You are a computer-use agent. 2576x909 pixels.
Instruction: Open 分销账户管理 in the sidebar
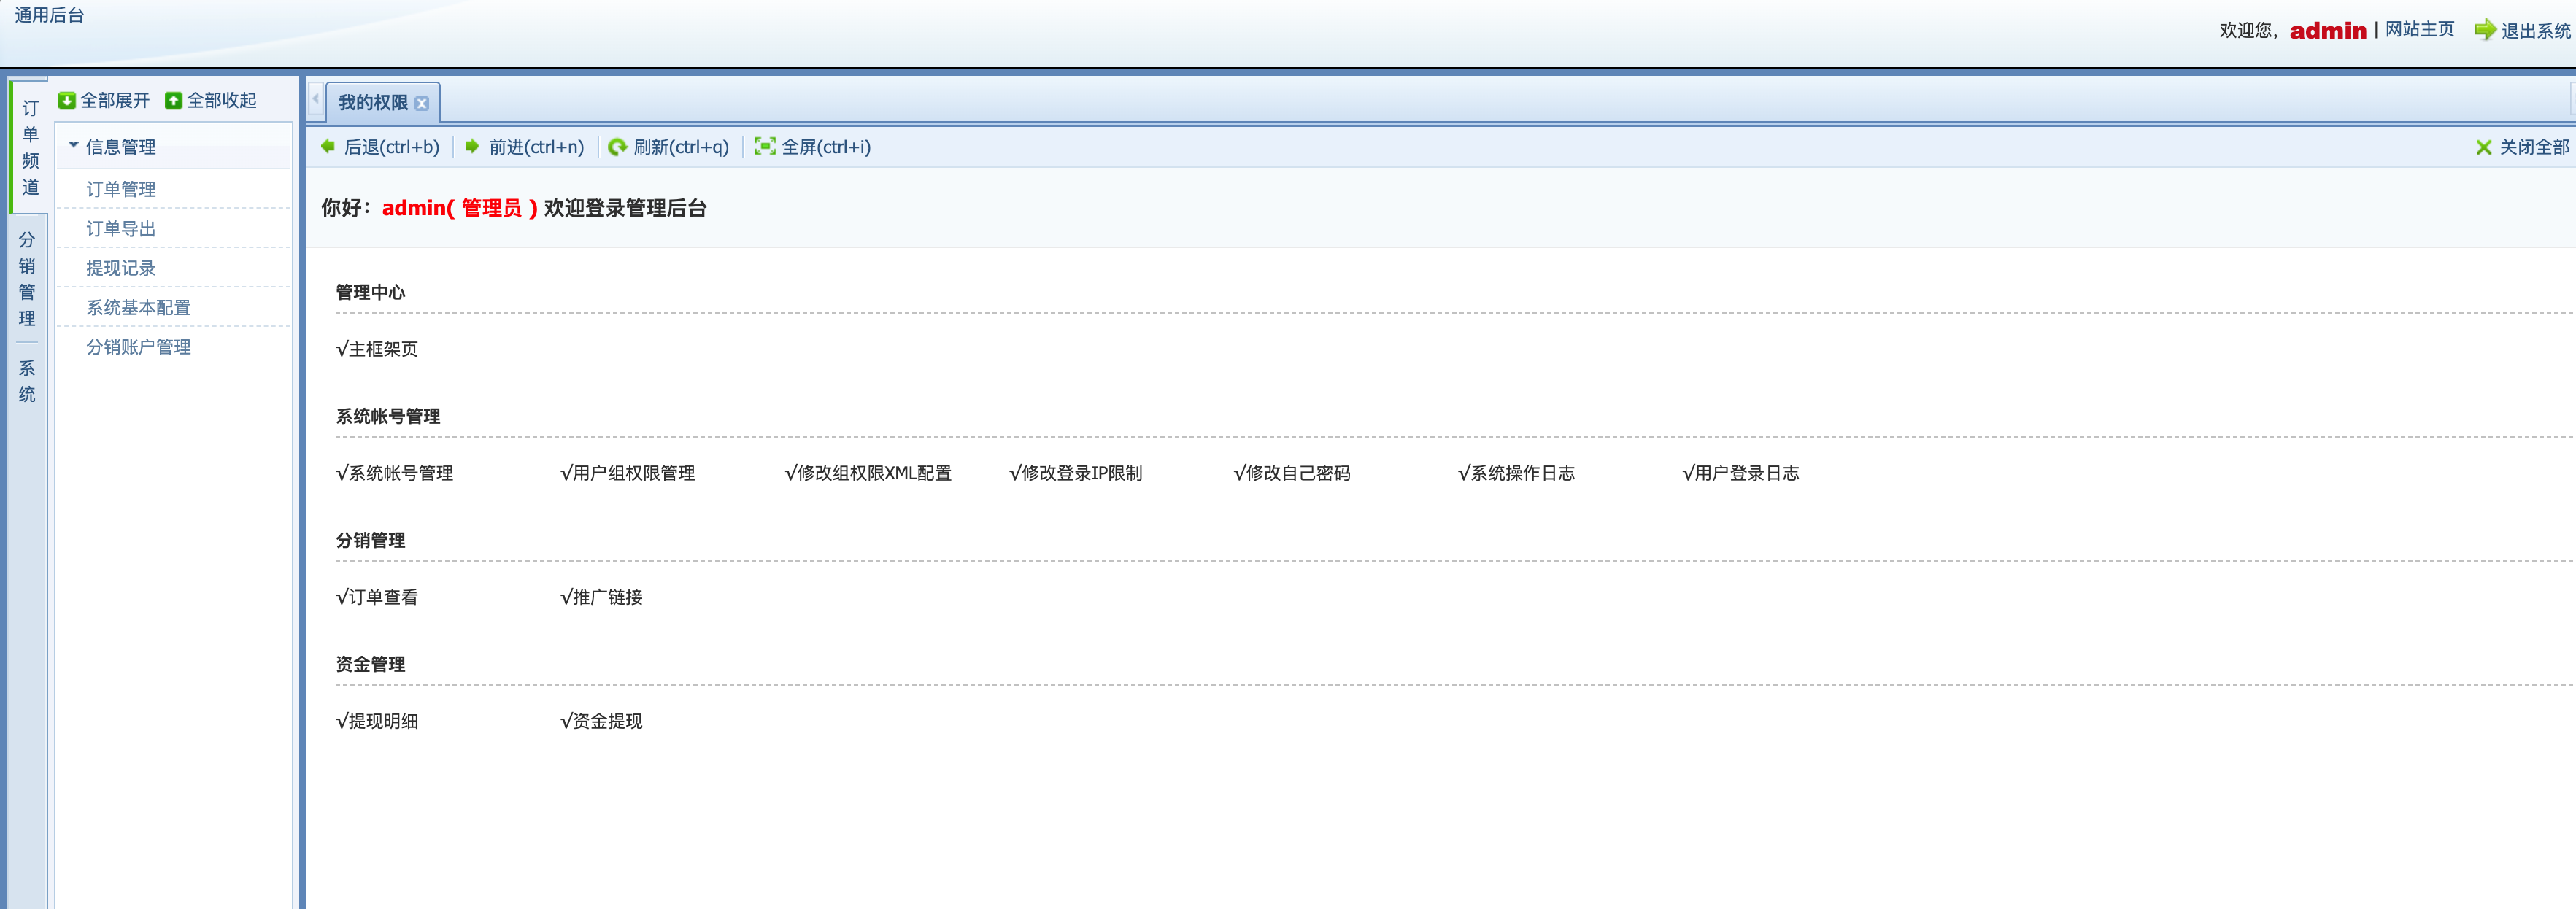(138, 347)
